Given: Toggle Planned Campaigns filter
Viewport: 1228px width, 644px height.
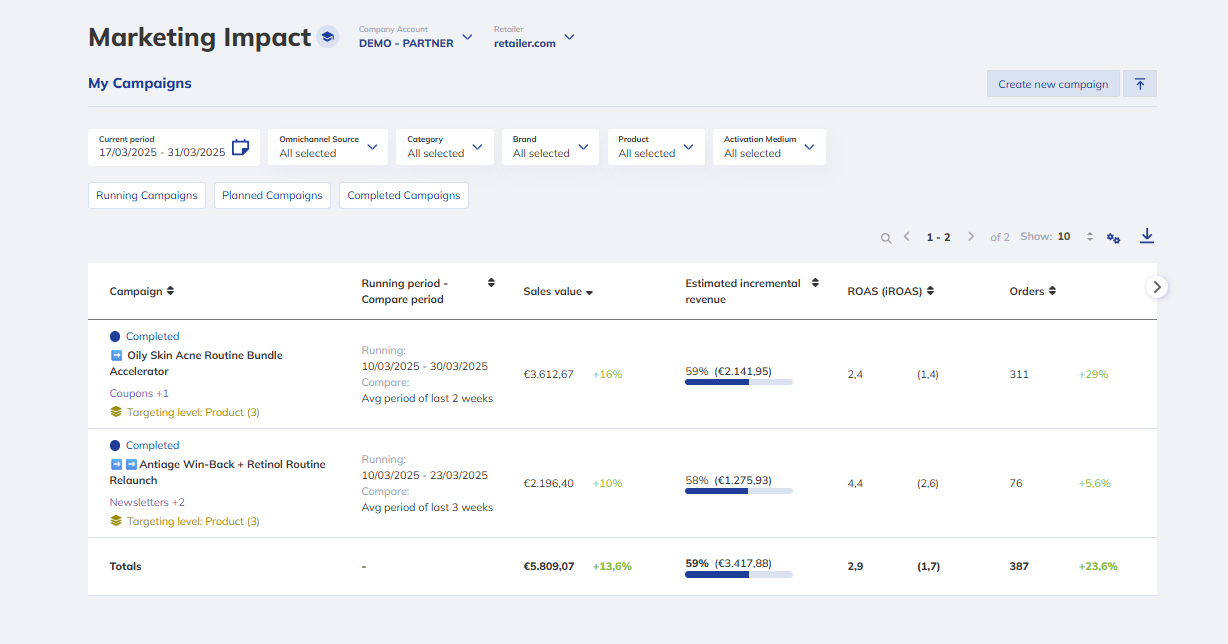Looking at the screenshot, I should coord(272,195).
